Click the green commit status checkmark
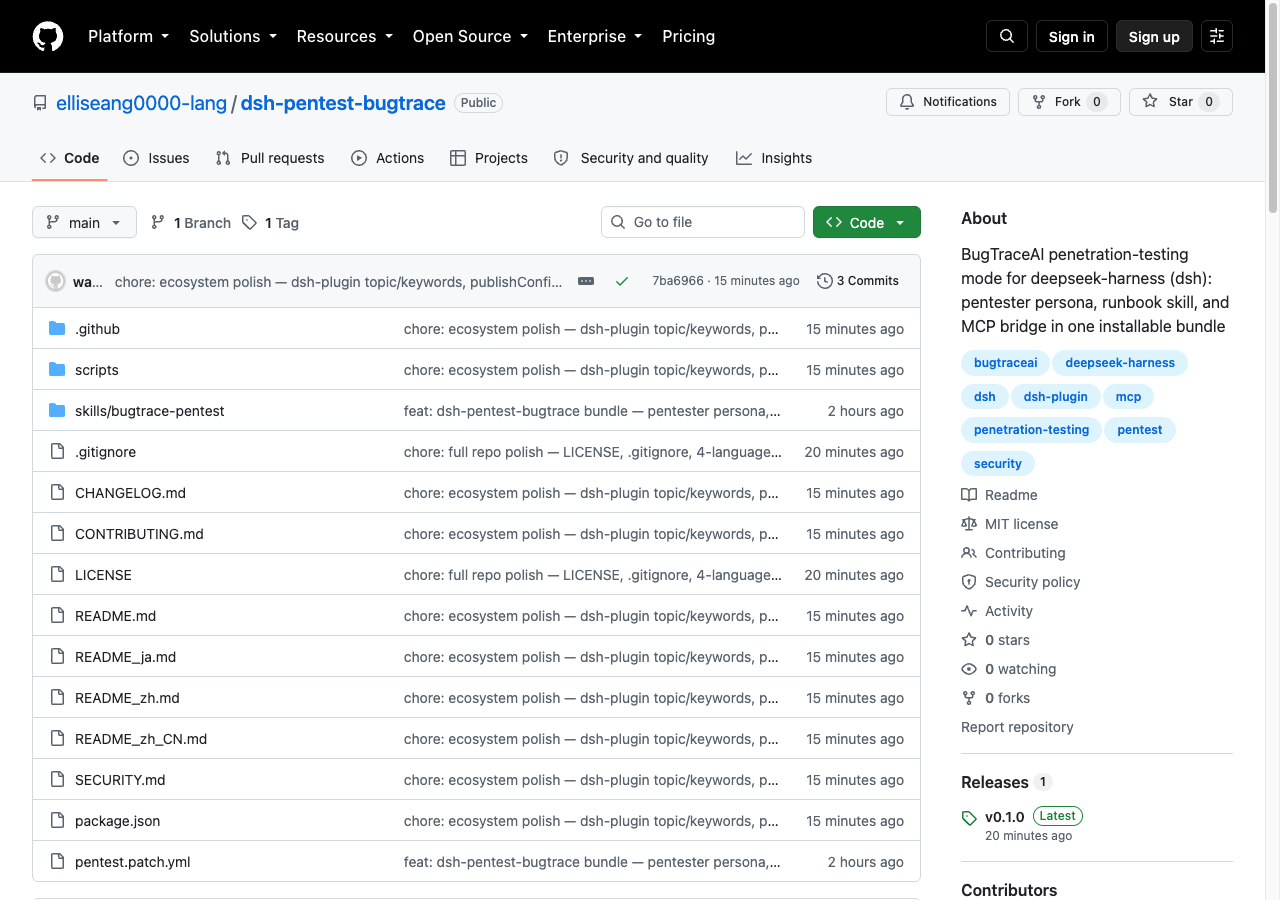Viewport: 1280px width, 900px height. [x=622, y=281]
